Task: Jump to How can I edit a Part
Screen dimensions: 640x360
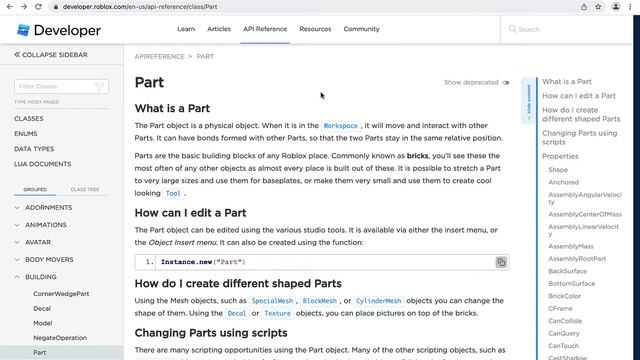Action: (579, 96)
